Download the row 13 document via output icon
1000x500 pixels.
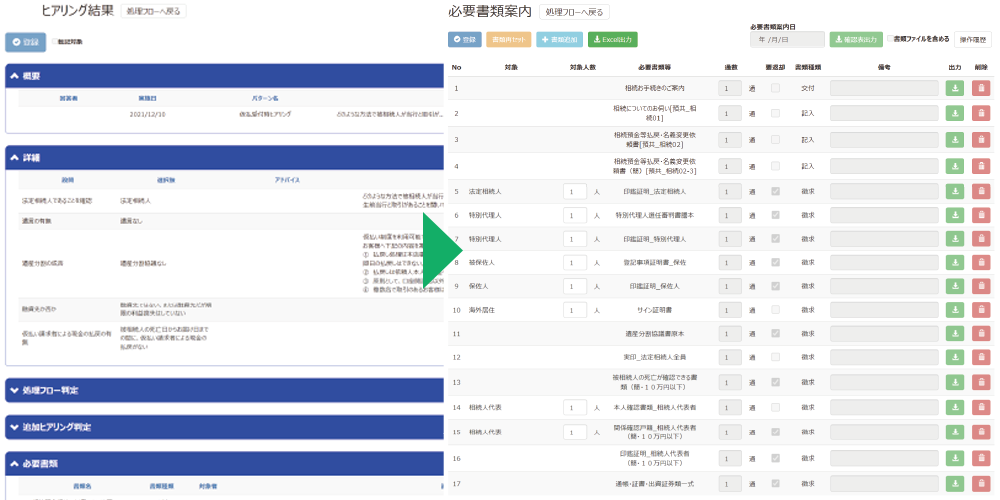point(954,382)
